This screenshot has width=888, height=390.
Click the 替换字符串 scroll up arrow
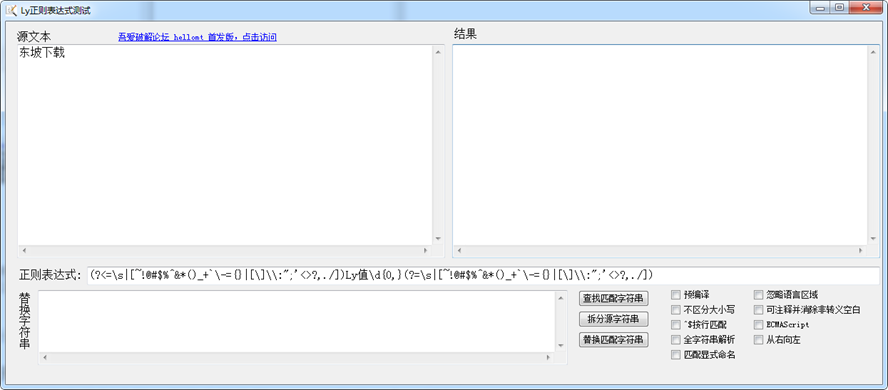[561, 298]
